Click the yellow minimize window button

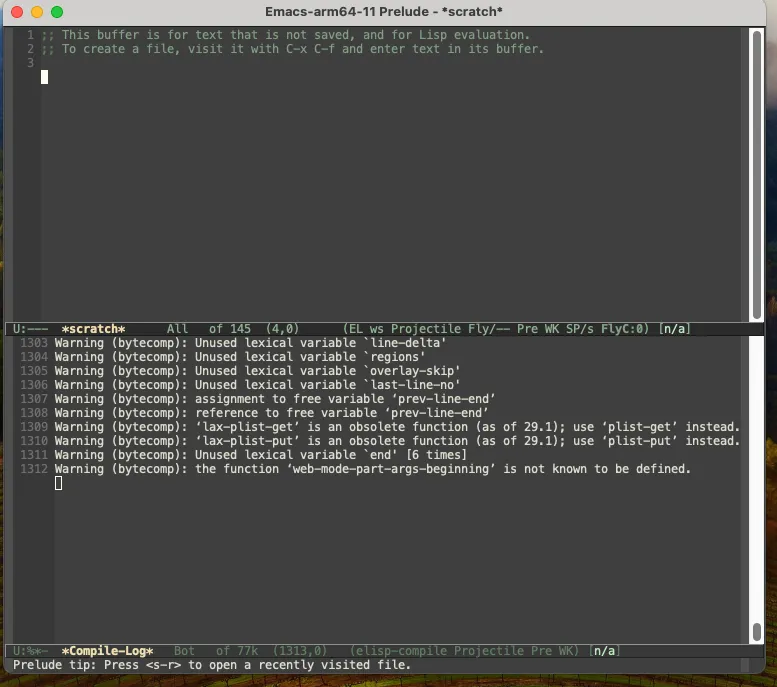37,12
